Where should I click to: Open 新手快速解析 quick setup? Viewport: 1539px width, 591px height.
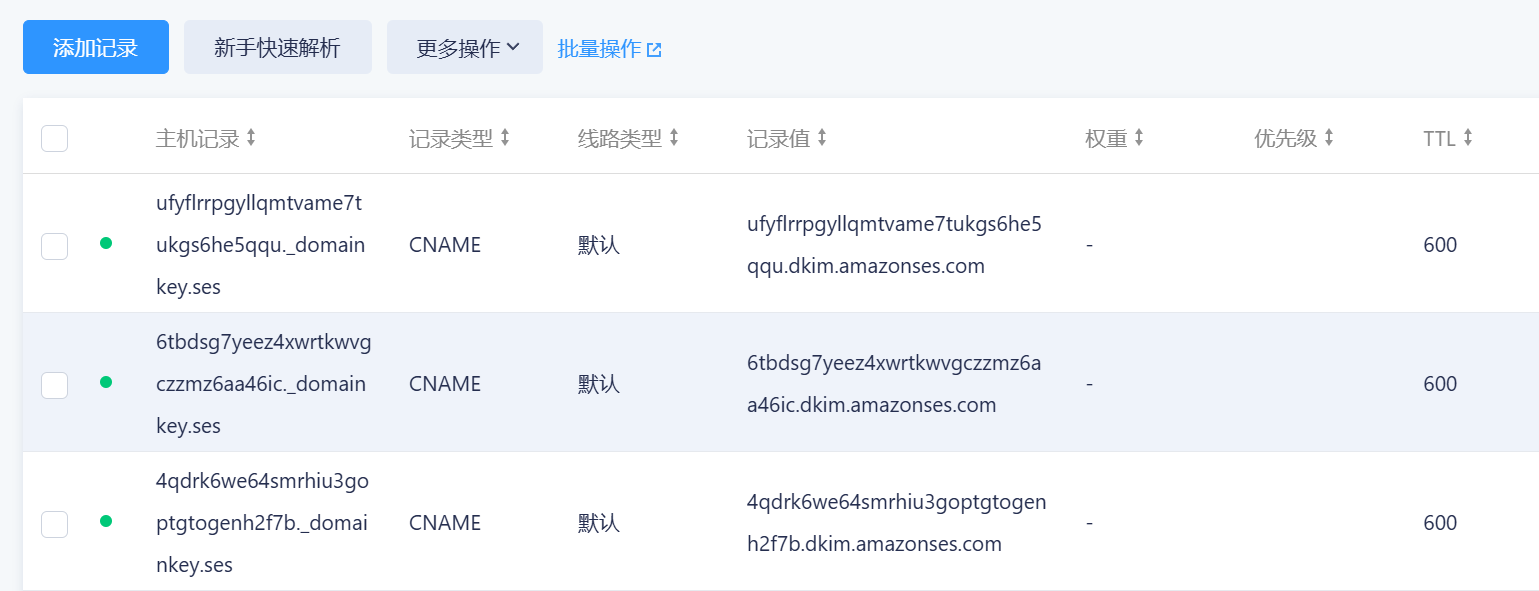[x=278, y=47]
